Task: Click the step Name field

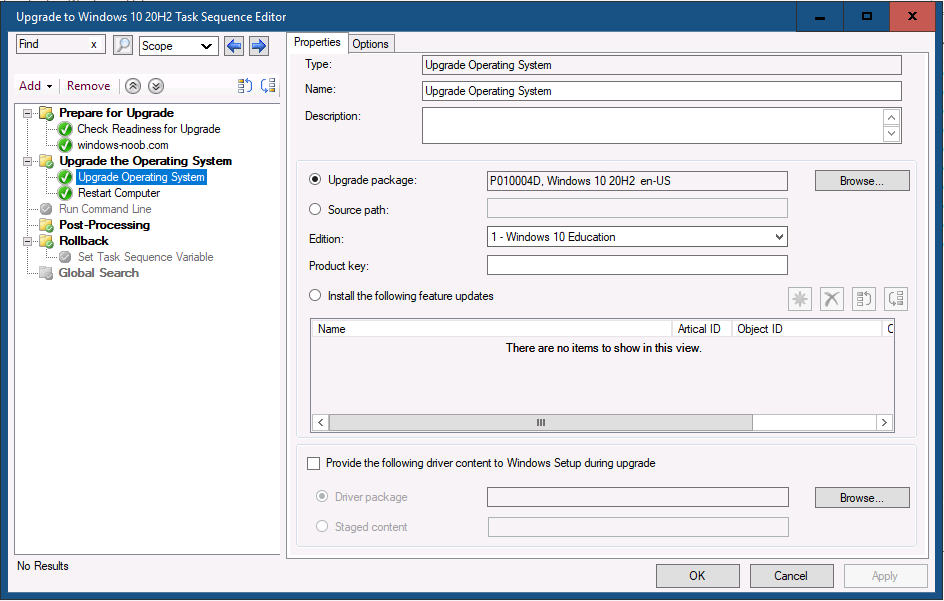Action: pos(662,91)
